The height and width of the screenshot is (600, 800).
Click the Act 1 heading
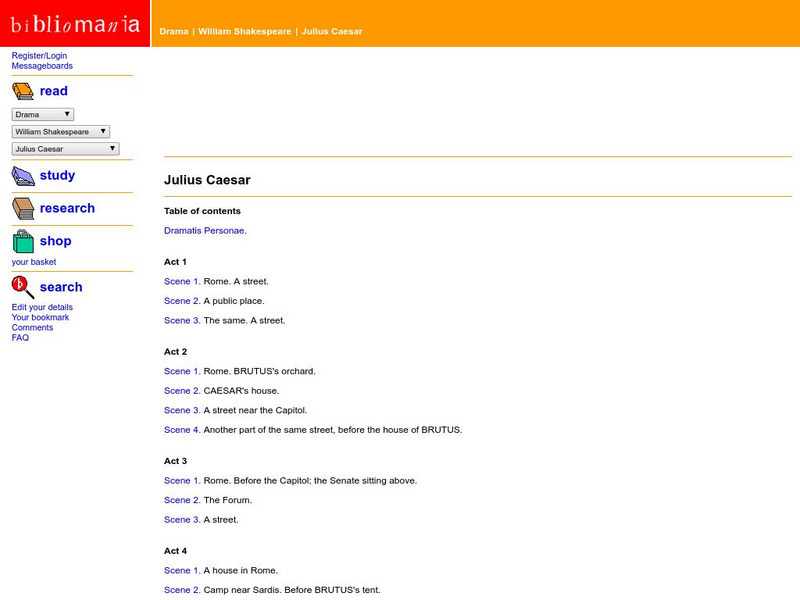(175, 262)
